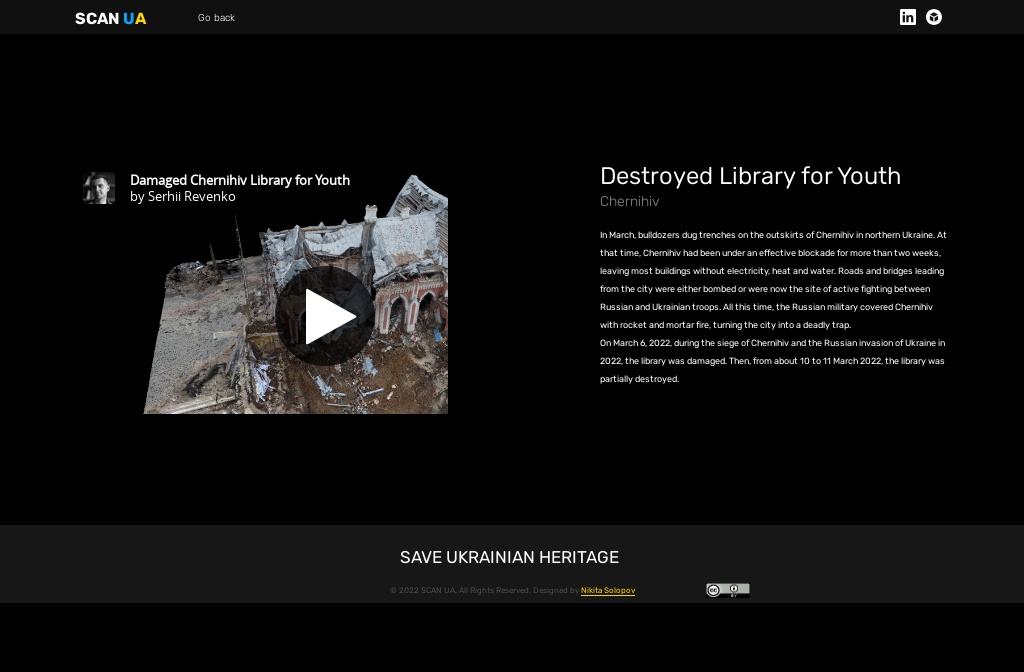The height and width of the screenshot is (672, 1024).
Task: Open the Creative Commons license badge
Action: [x=728, y=590]
